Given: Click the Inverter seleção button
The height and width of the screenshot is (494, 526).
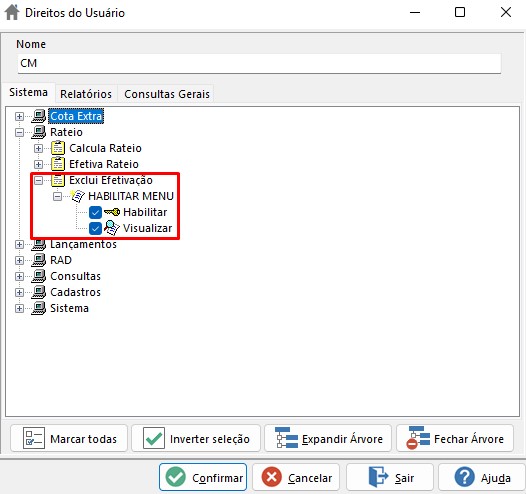Looking at the screenshot, I should (196, 438).
